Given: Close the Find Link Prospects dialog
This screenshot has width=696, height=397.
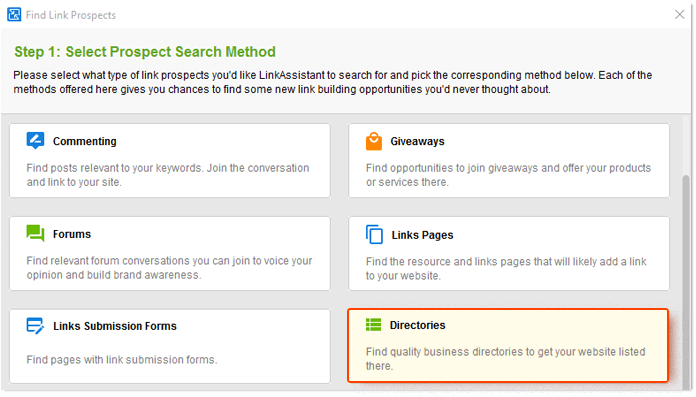Looking at the screenshot, I should (680, 15).
